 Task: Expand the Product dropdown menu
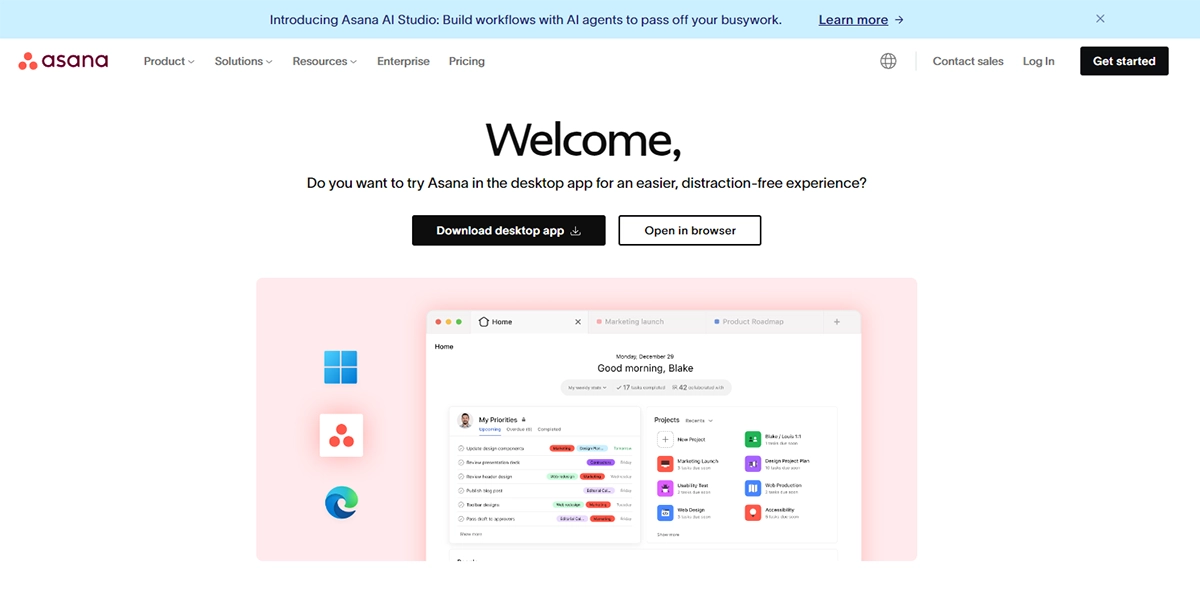coord(169,61)
